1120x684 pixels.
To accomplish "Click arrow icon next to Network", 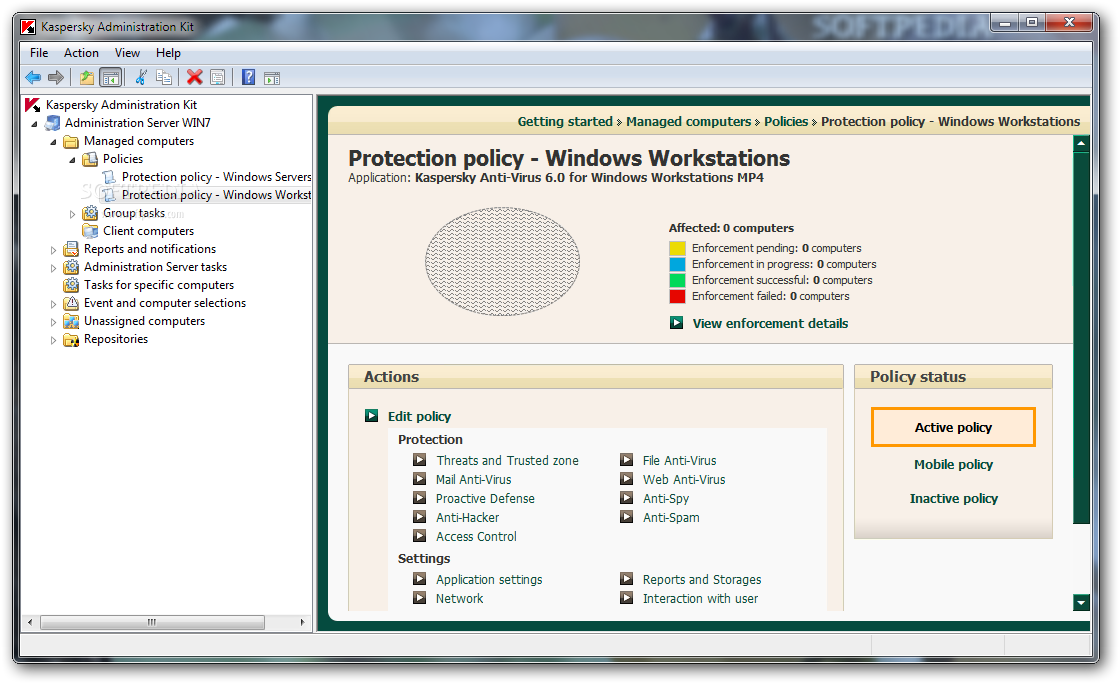I will [420, 598].
